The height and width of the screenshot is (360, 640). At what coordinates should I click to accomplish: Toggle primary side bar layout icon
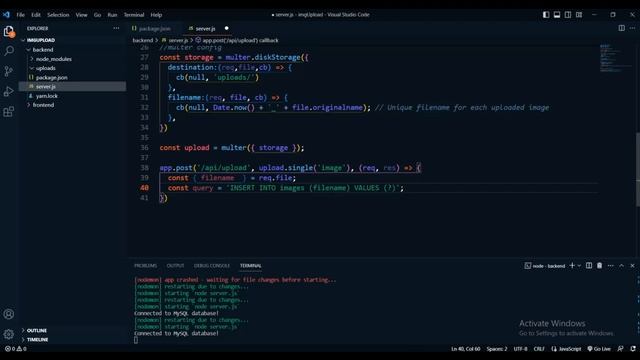click(546, 15)
